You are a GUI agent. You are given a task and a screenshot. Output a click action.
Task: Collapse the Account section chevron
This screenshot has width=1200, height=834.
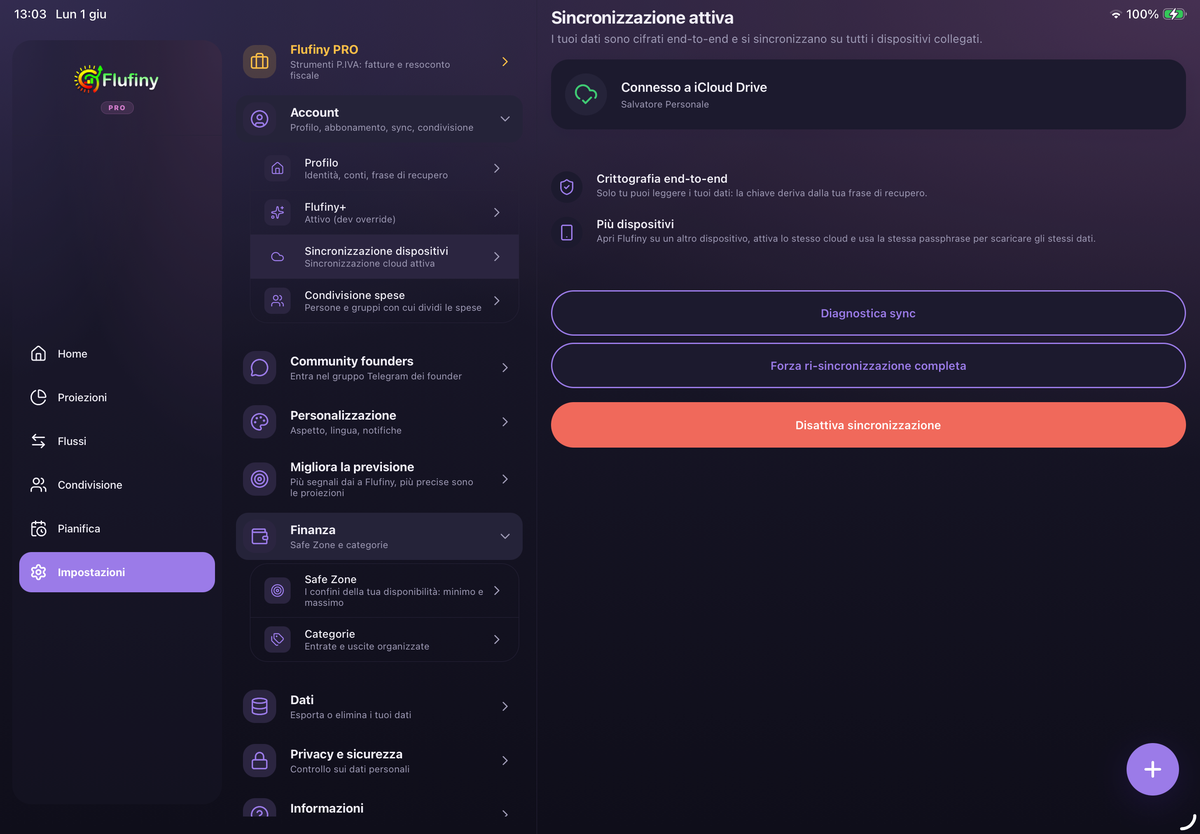coord(505,119)
